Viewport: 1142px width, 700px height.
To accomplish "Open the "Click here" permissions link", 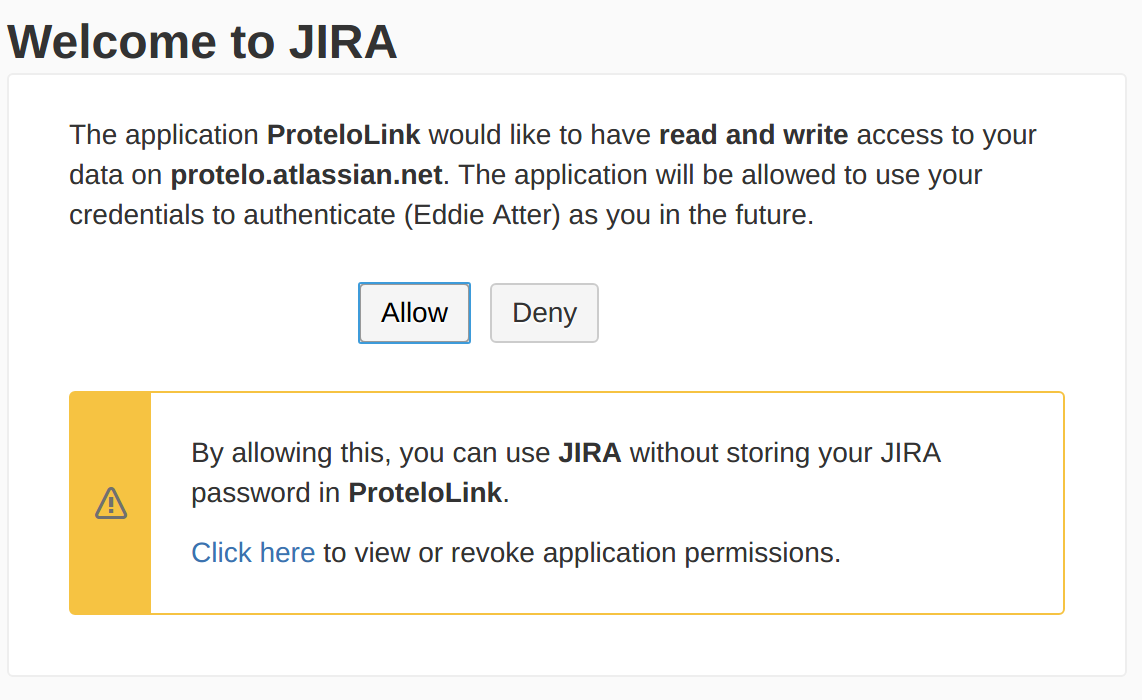I will tap(253, 552).
